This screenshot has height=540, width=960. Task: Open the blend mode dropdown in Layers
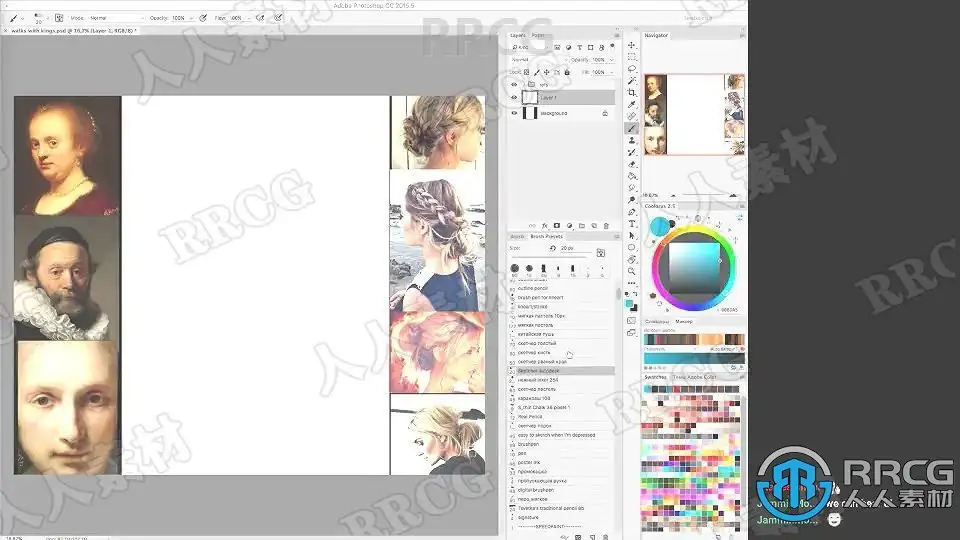coord(539,60)
